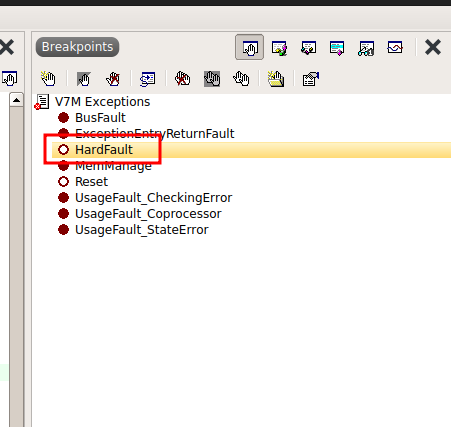This screenshot has width=451, height=427.
Task: Click the left pane scrollbar up arrow
Action: (16, 100)
